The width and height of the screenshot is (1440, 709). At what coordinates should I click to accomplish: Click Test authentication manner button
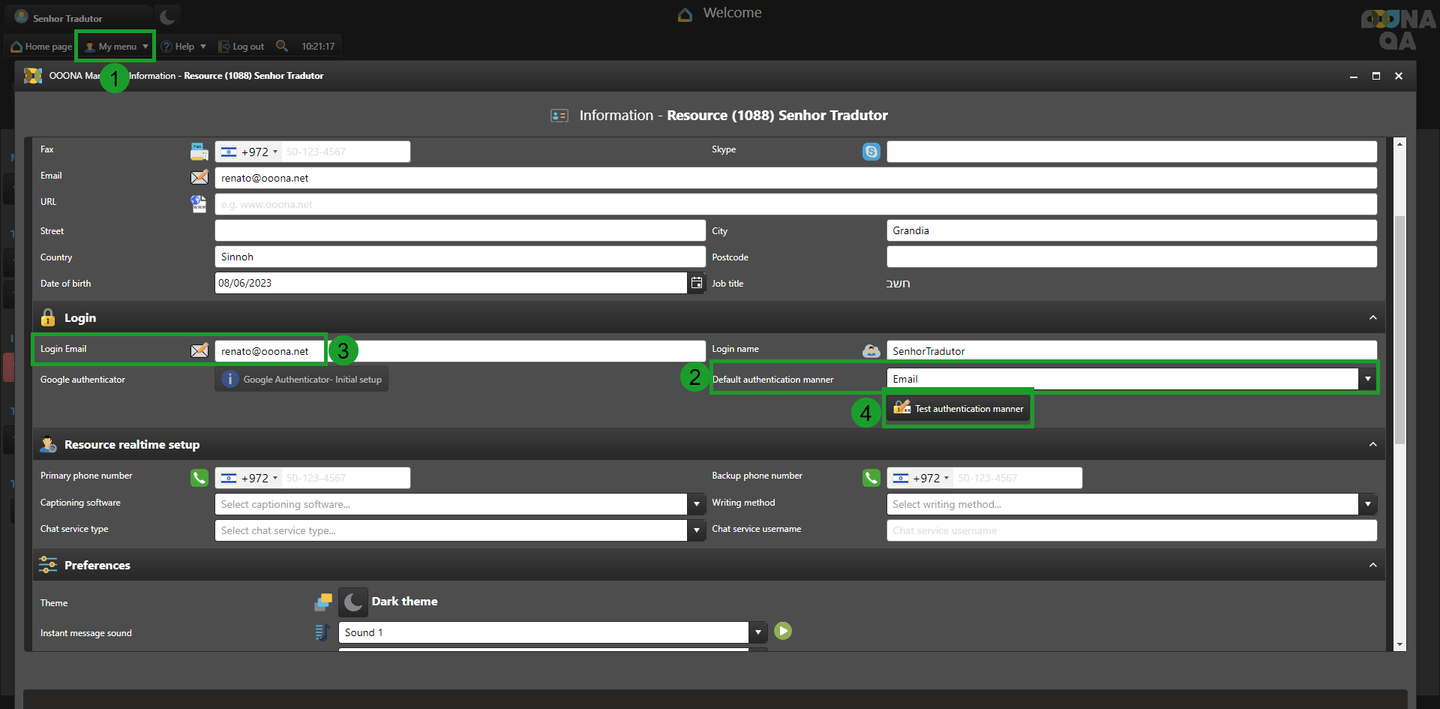point(958,408)
